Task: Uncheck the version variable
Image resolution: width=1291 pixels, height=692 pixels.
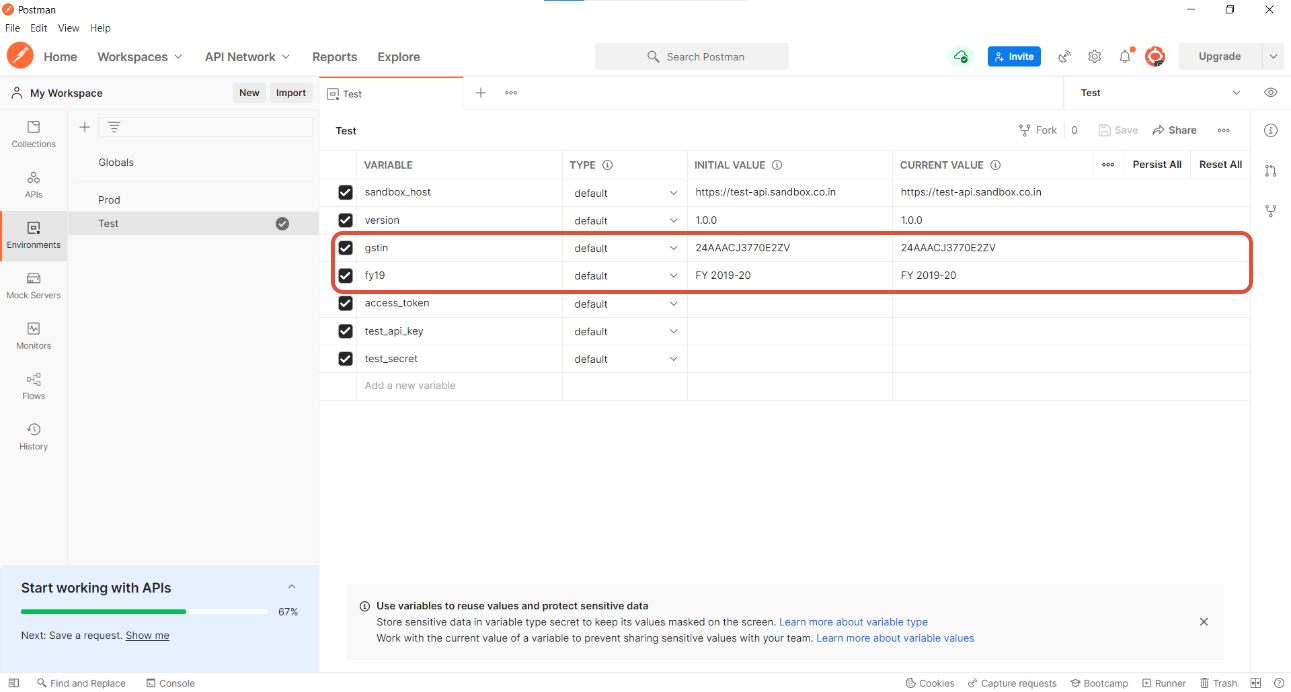Action: 346,220
